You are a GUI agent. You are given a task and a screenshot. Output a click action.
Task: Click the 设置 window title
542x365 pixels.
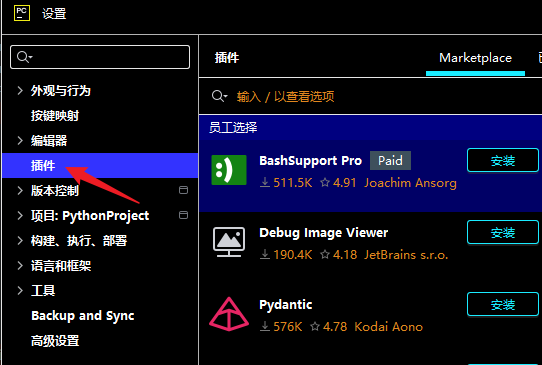click(54, 14)
